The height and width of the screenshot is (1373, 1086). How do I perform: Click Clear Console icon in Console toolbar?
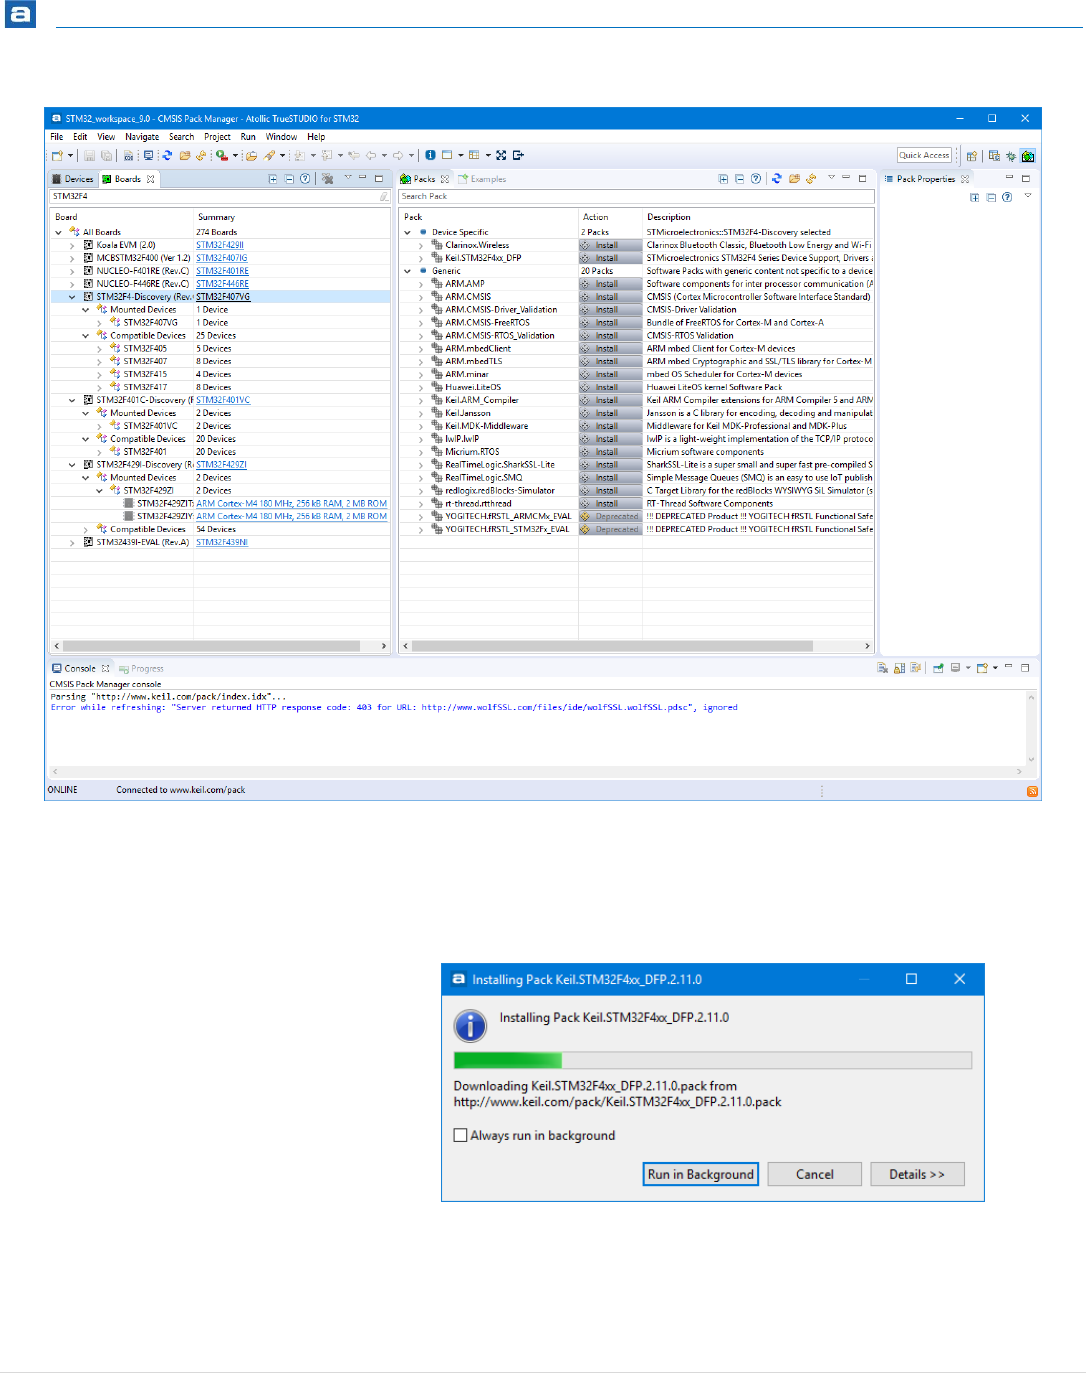pos(882,668)
